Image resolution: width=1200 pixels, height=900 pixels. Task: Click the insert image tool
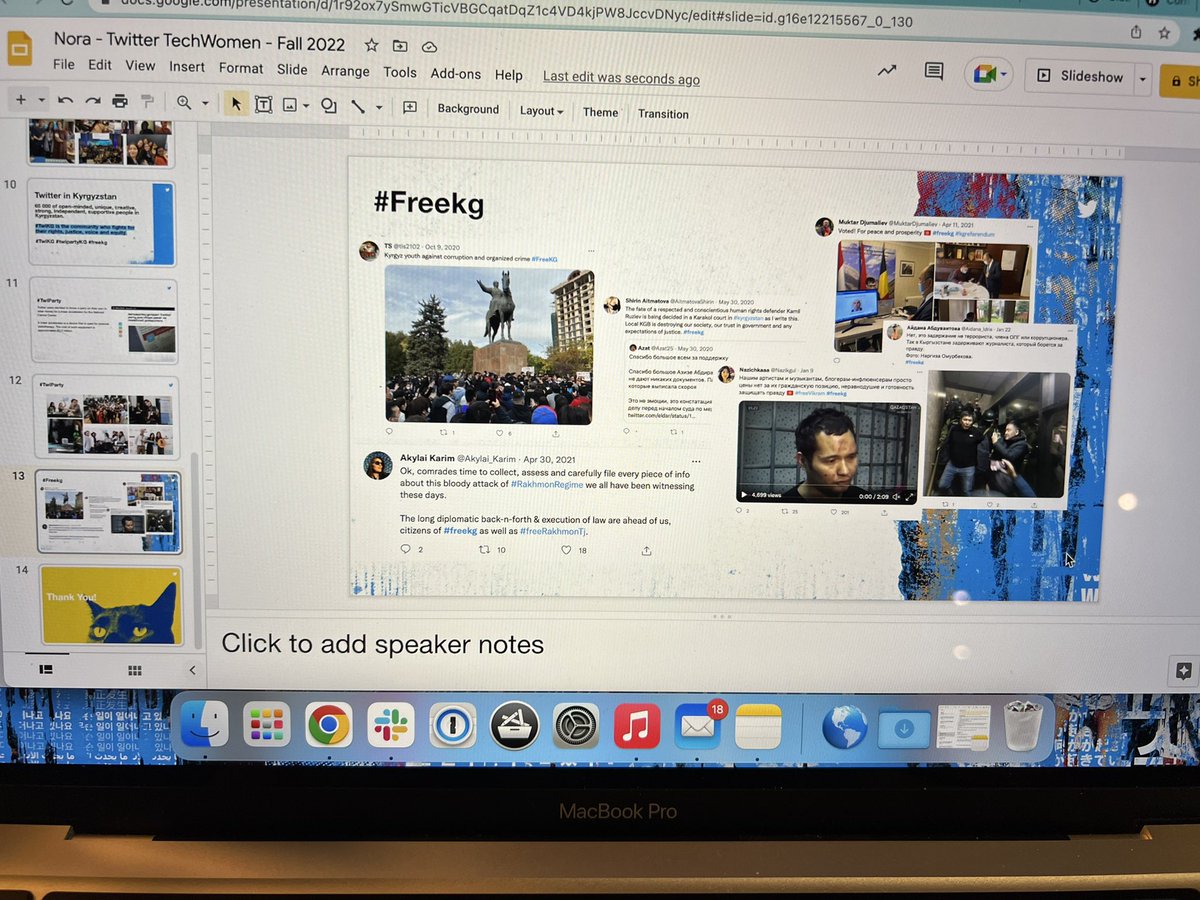[x=289, y=104]
